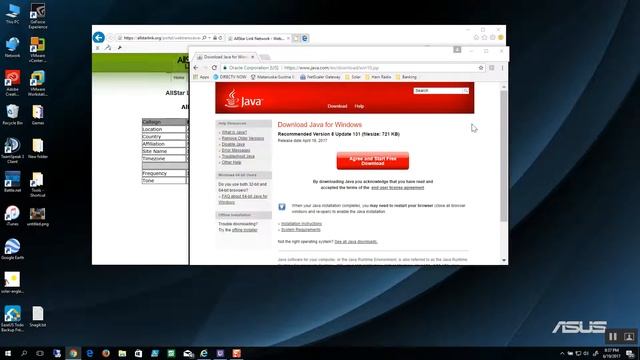Click taskbar search magnifier
This screenshot has width=640, height=360.
point(24,353)
